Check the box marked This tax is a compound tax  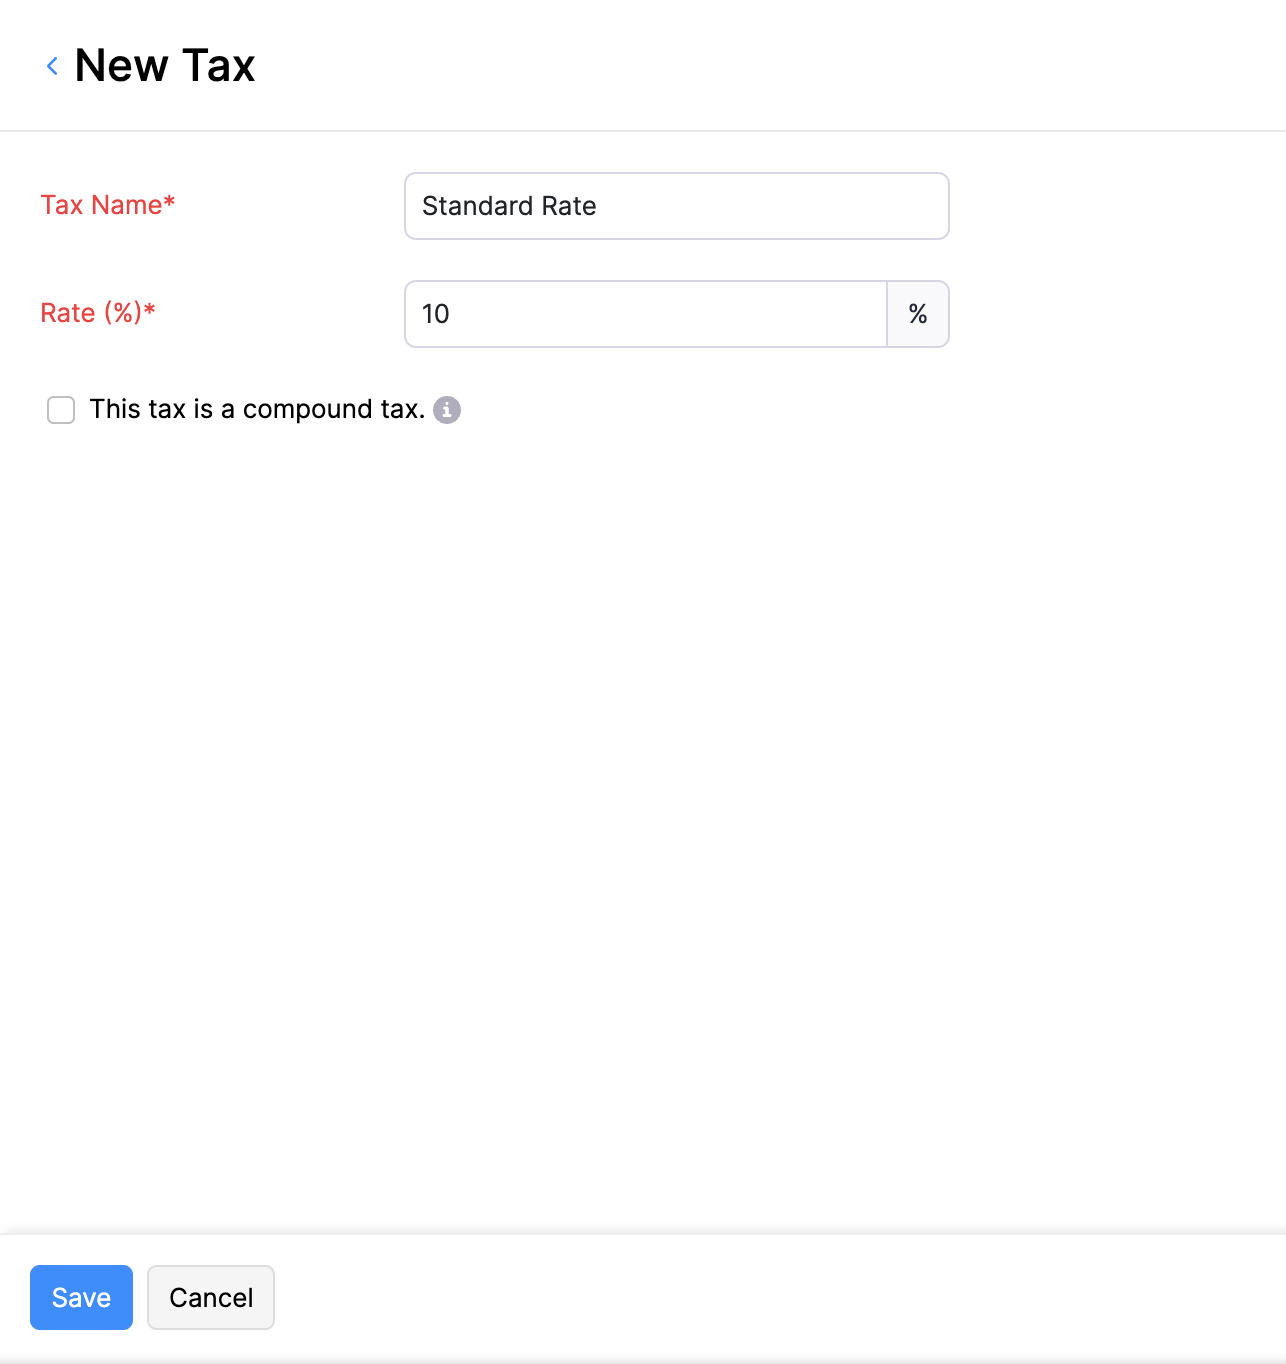(61, 409)
